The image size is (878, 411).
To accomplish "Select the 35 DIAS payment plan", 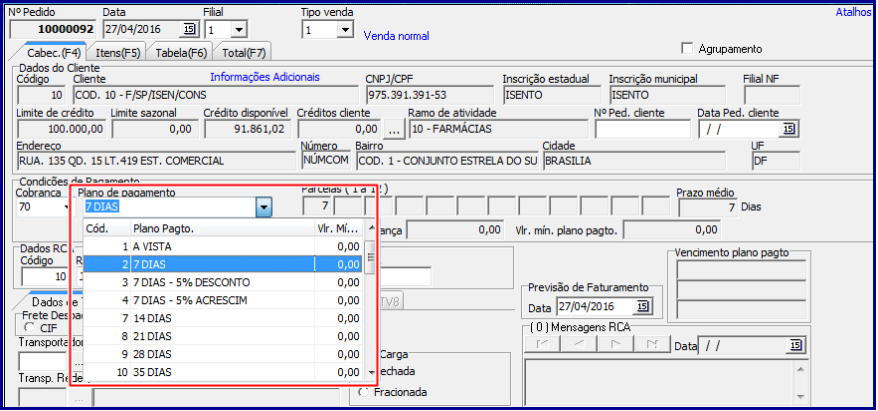I will tap(223, 372).
